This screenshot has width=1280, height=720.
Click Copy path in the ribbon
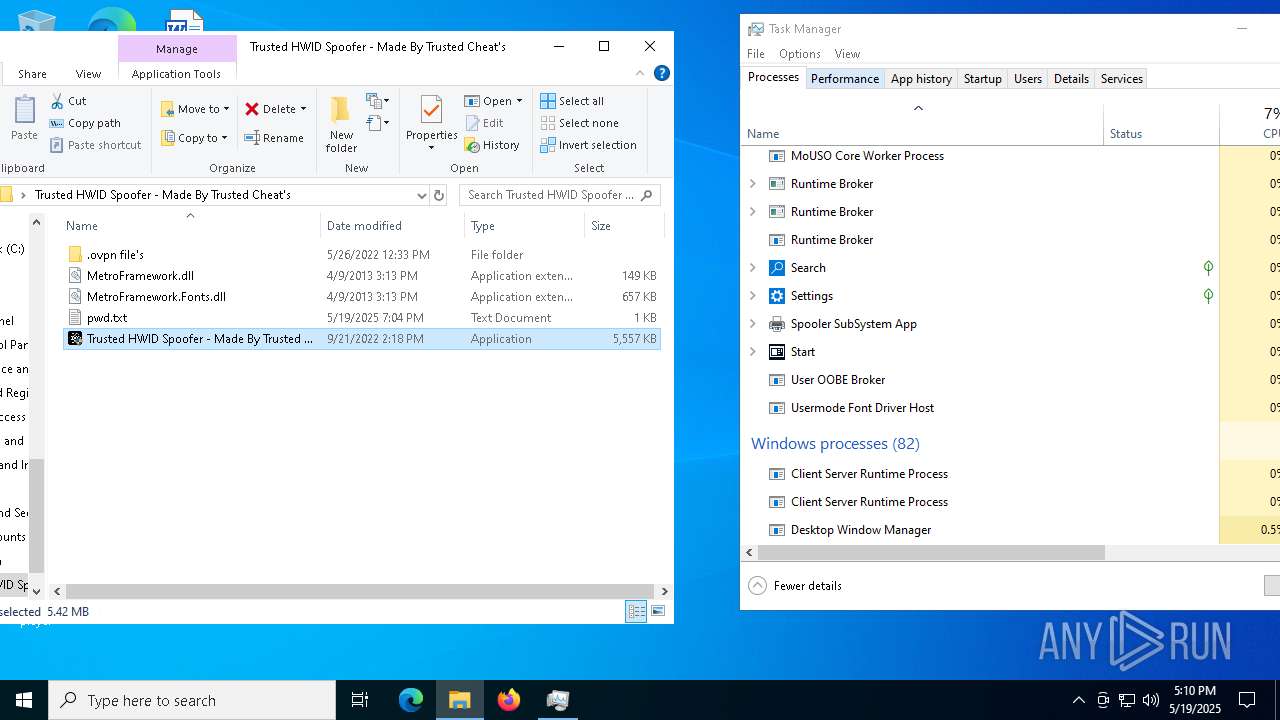pyautogui.click(x=85, y=123)
